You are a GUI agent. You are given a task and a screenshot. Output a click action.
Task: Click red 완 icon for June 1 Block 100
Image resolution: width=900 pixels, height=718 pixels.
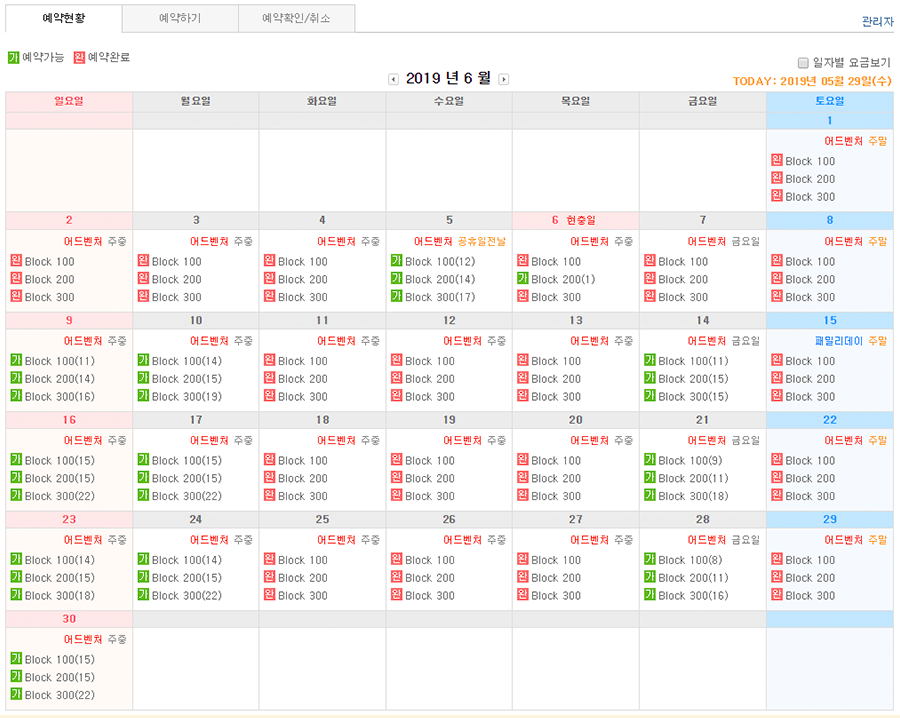777,160
